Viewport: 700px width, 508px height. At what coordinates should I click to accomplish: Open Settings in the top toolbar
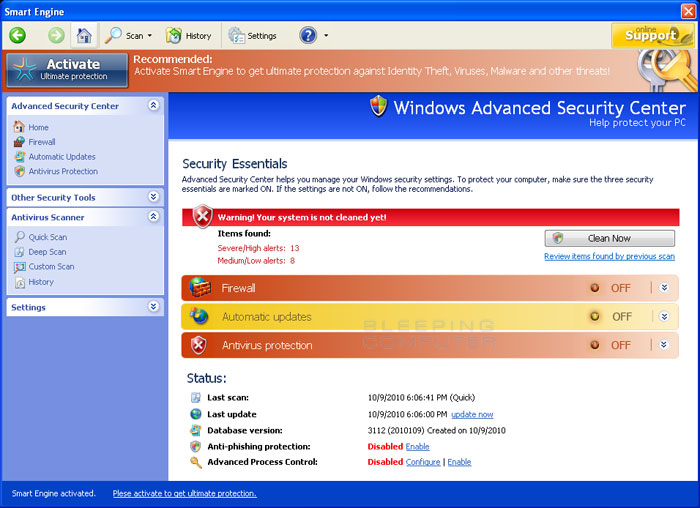252,35
